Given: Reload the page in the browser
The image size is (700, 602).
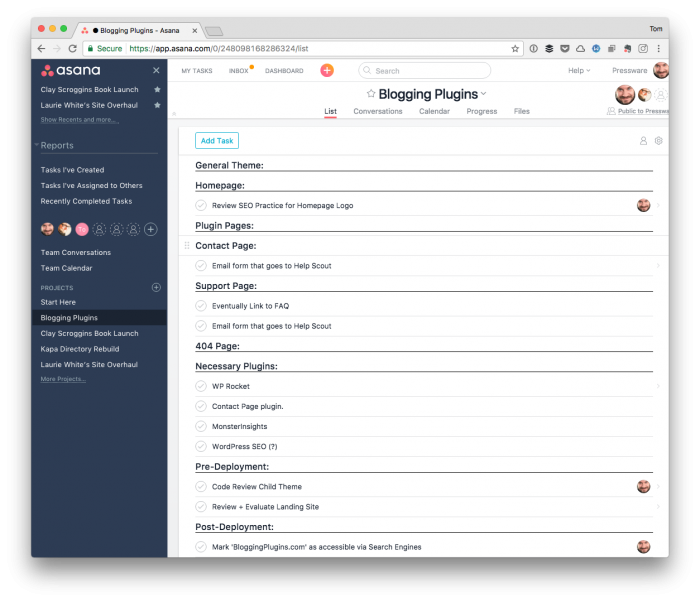Looking at the screenshot, I should 73,49.
